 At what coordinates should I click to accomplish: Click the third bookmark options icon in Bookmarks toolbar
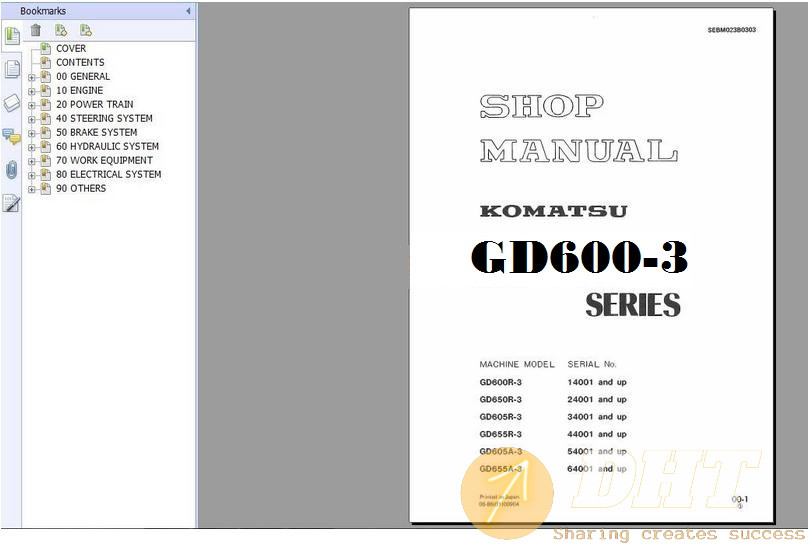pyautogui.click(x=86, y=30)
